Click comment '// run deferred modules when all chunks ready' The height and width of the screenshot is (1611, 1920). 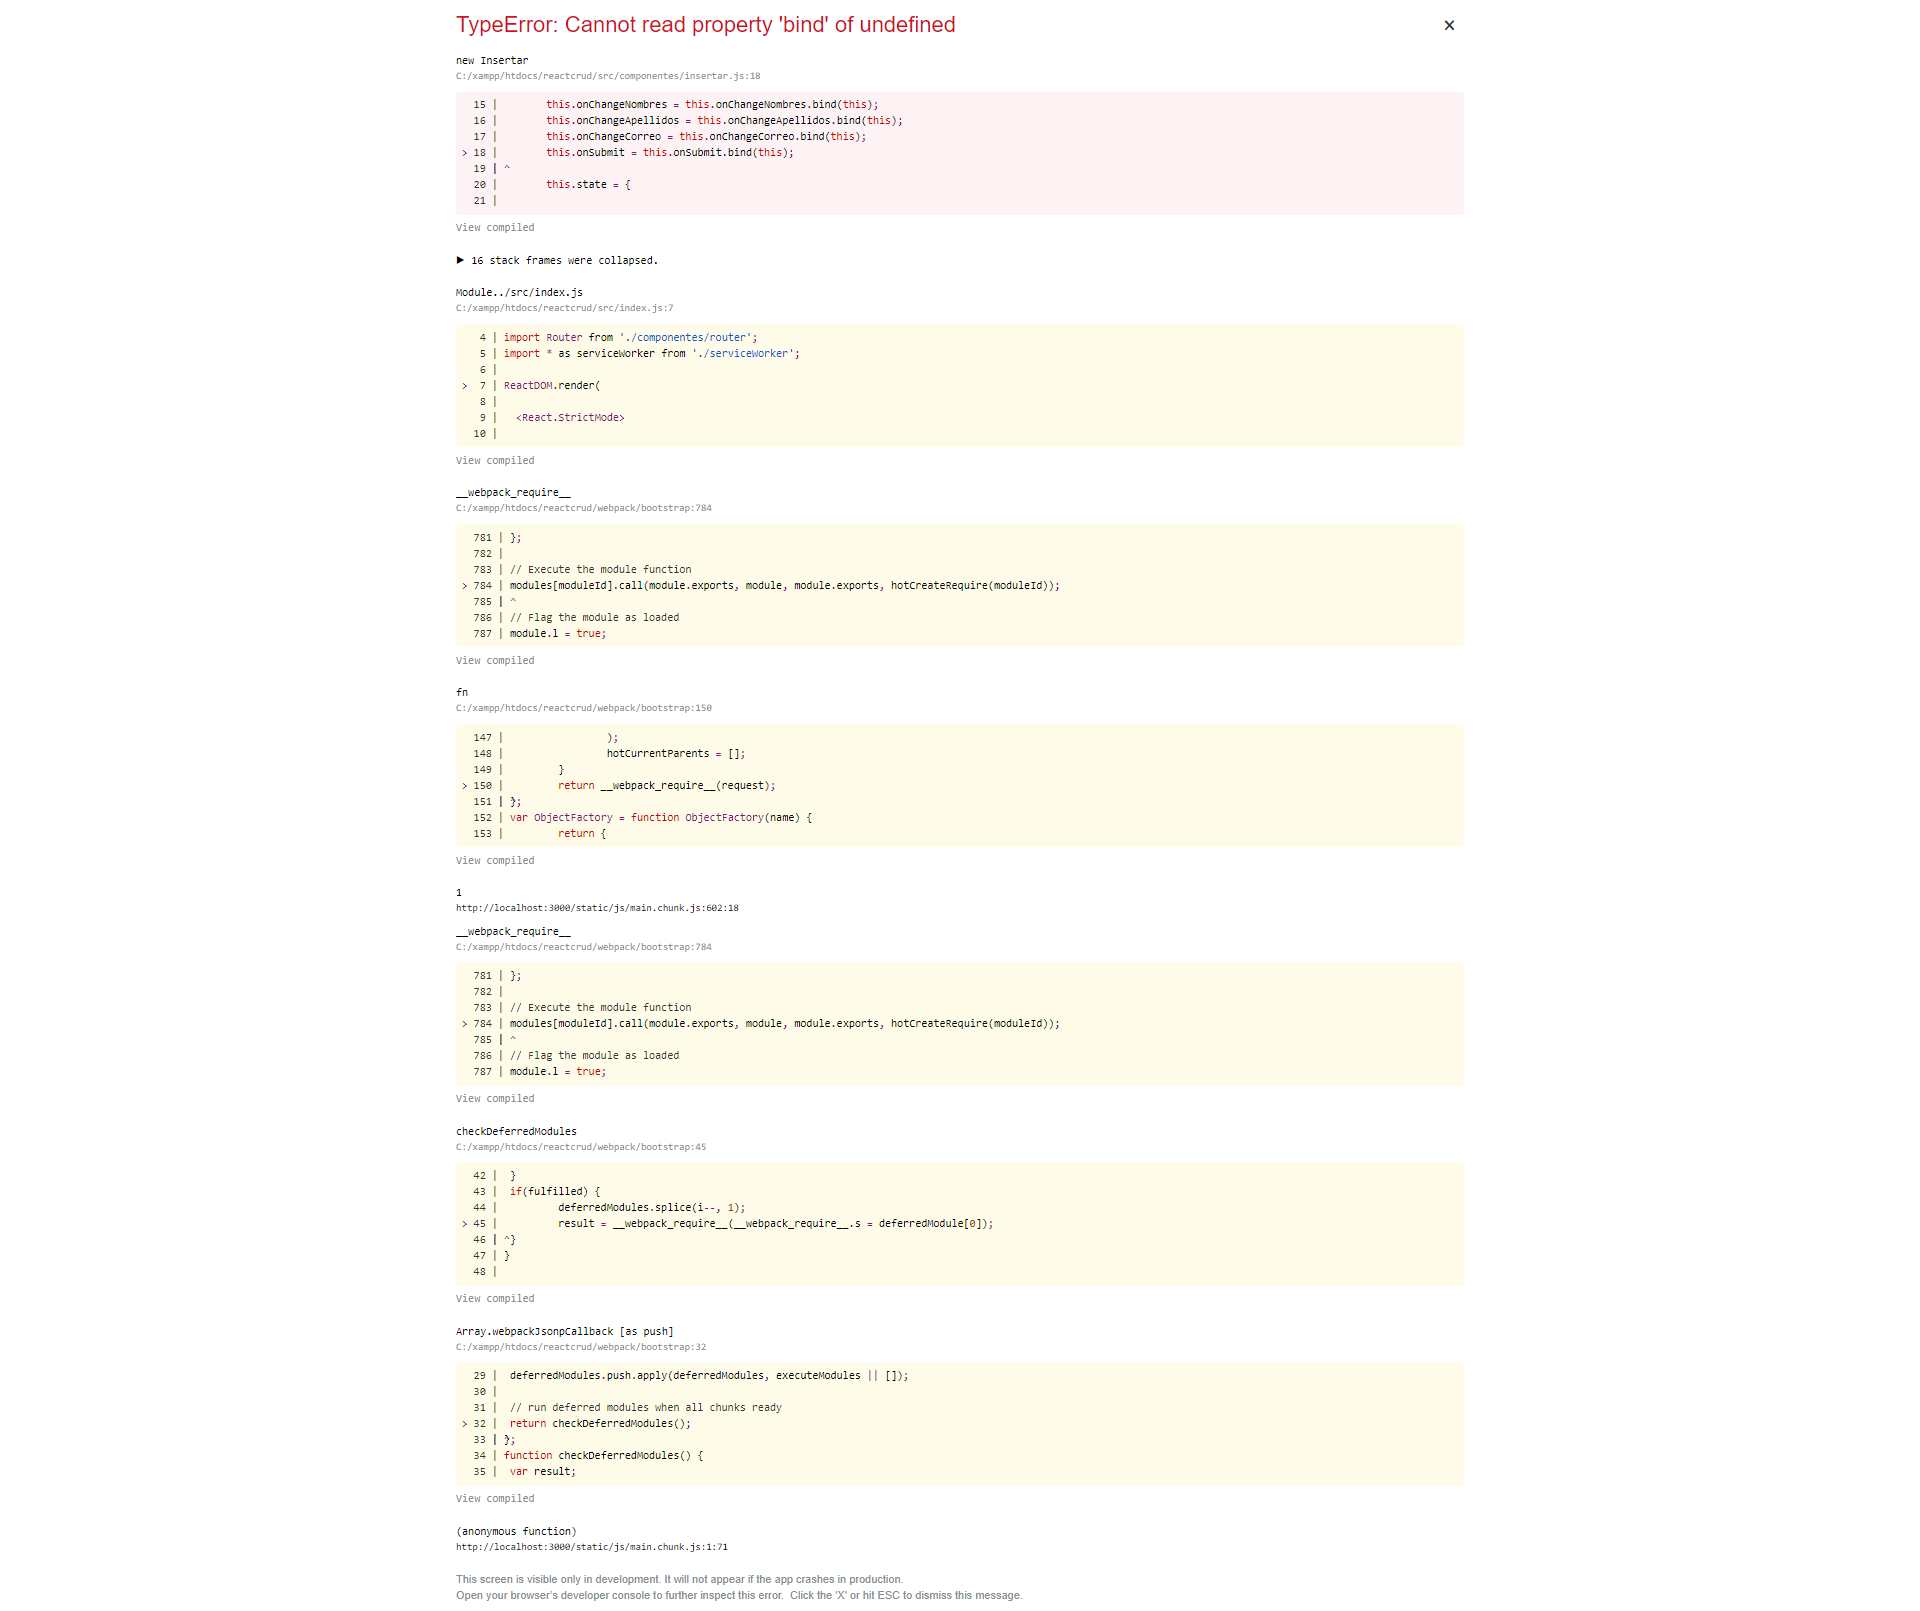coord(646,1408)
